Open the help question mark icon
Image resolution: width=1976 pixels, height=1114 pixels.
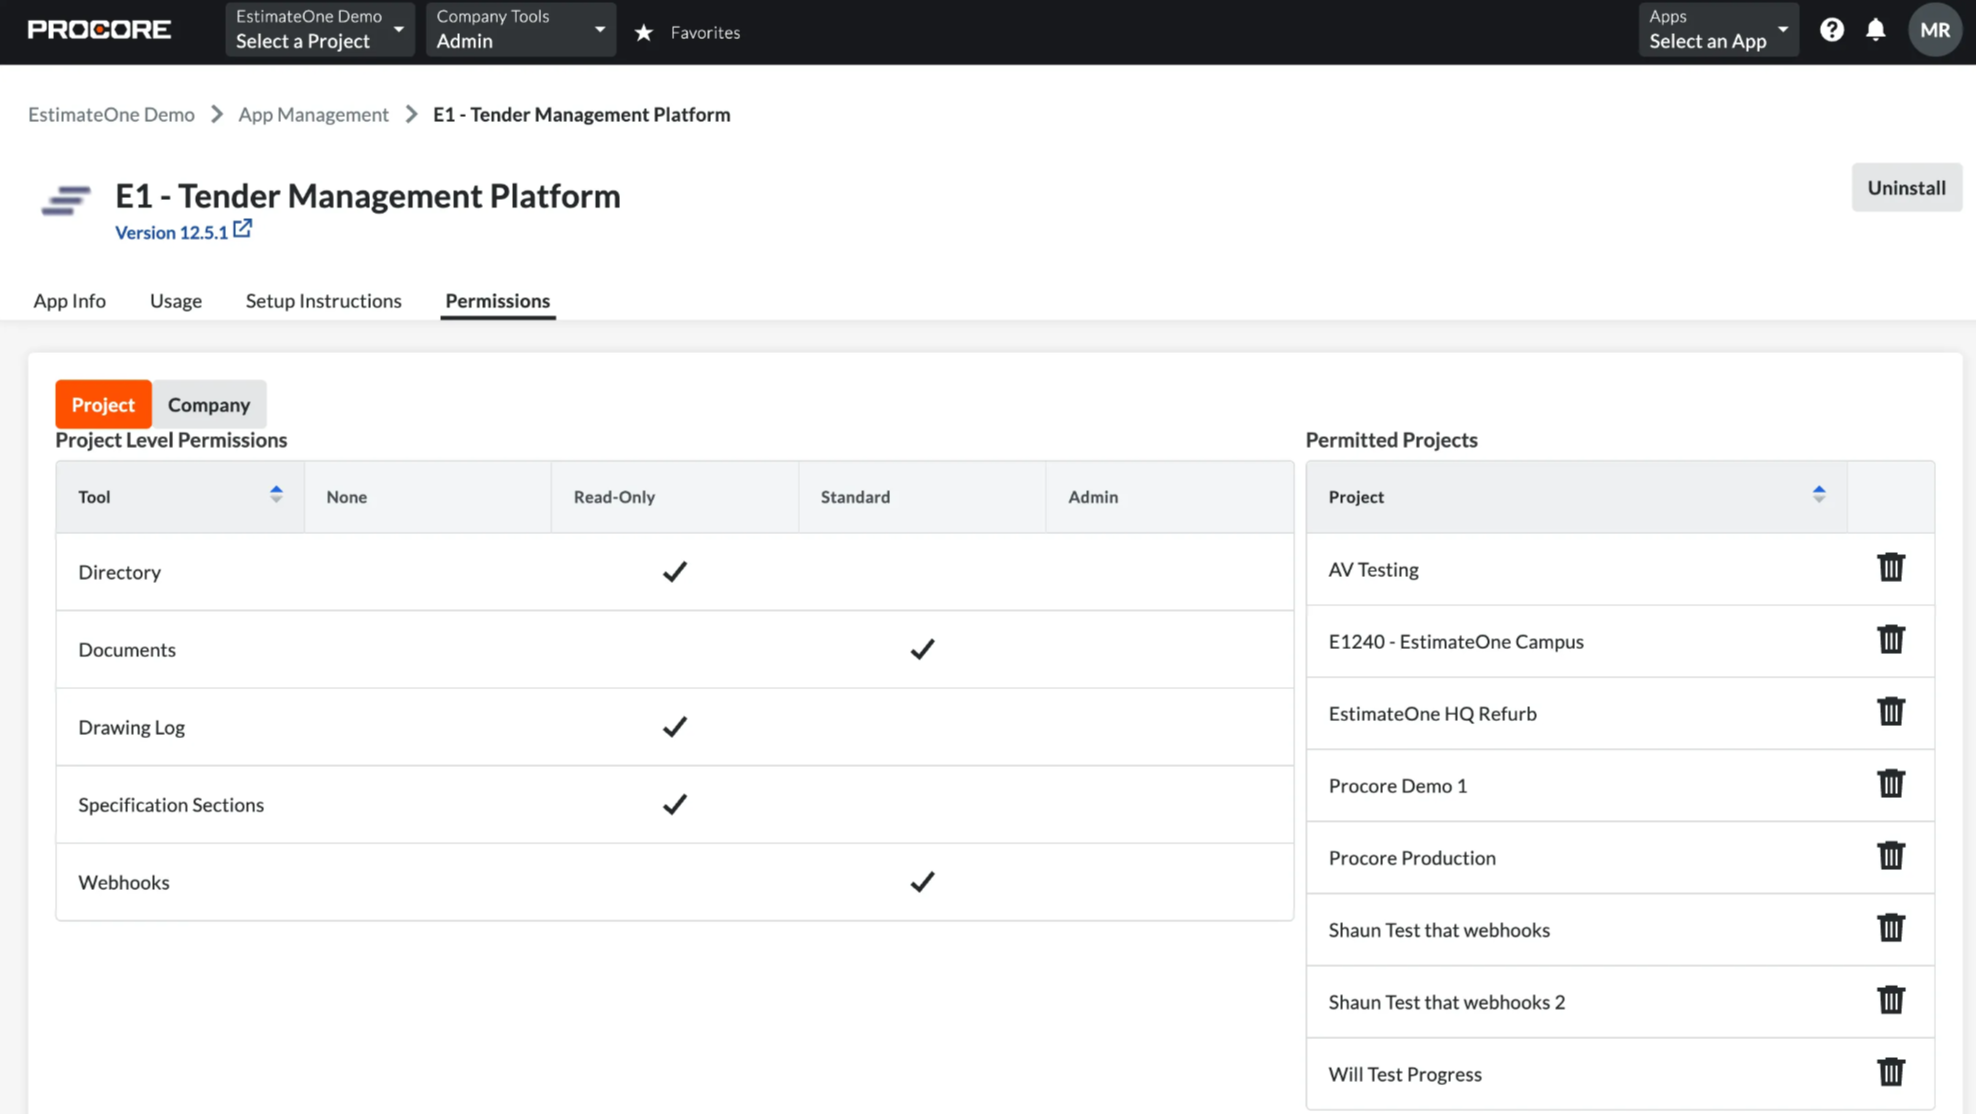pyautogui.click(x=1831, y=30)
